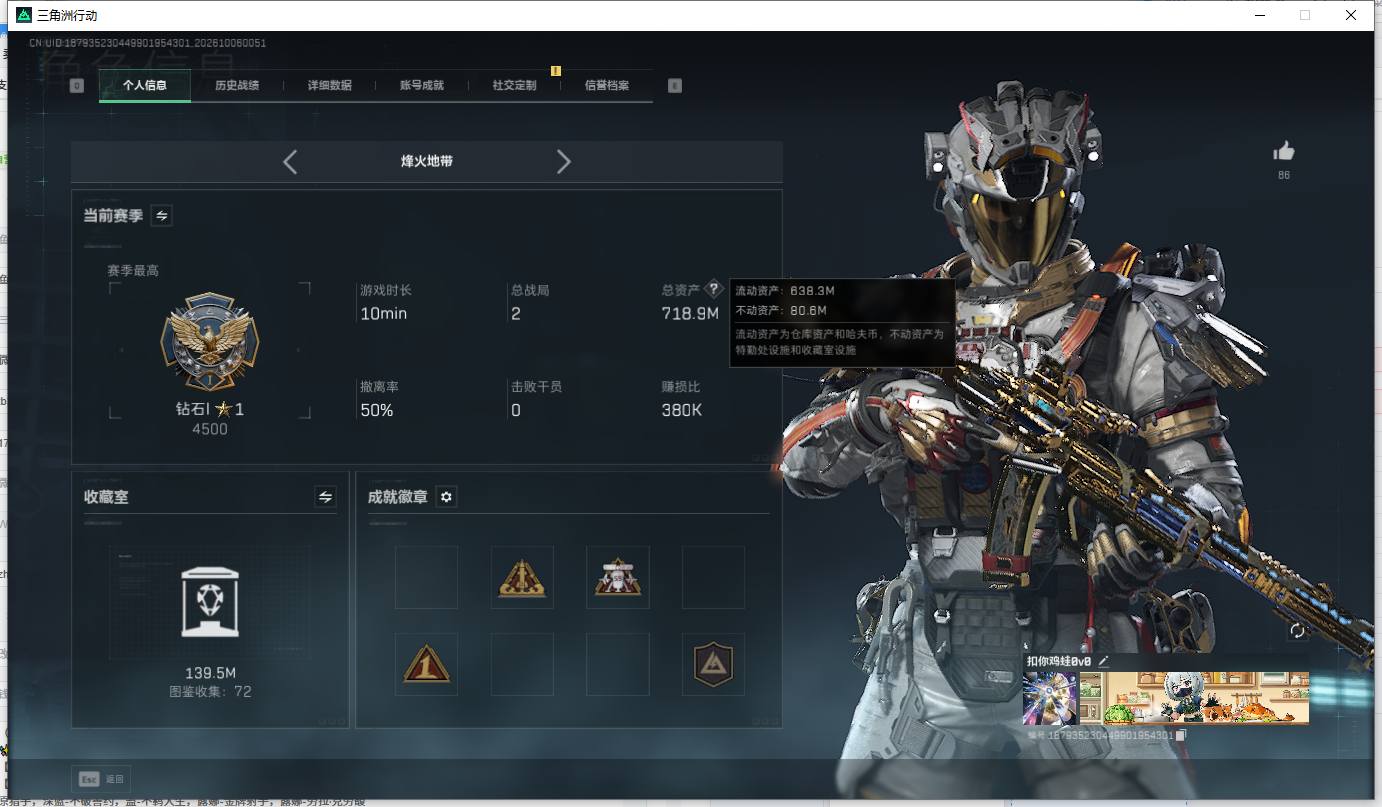This screenshot has width=1382, height=807.
Task: Click the kitchen cartoon profile banner
Action: [1194, 698]
